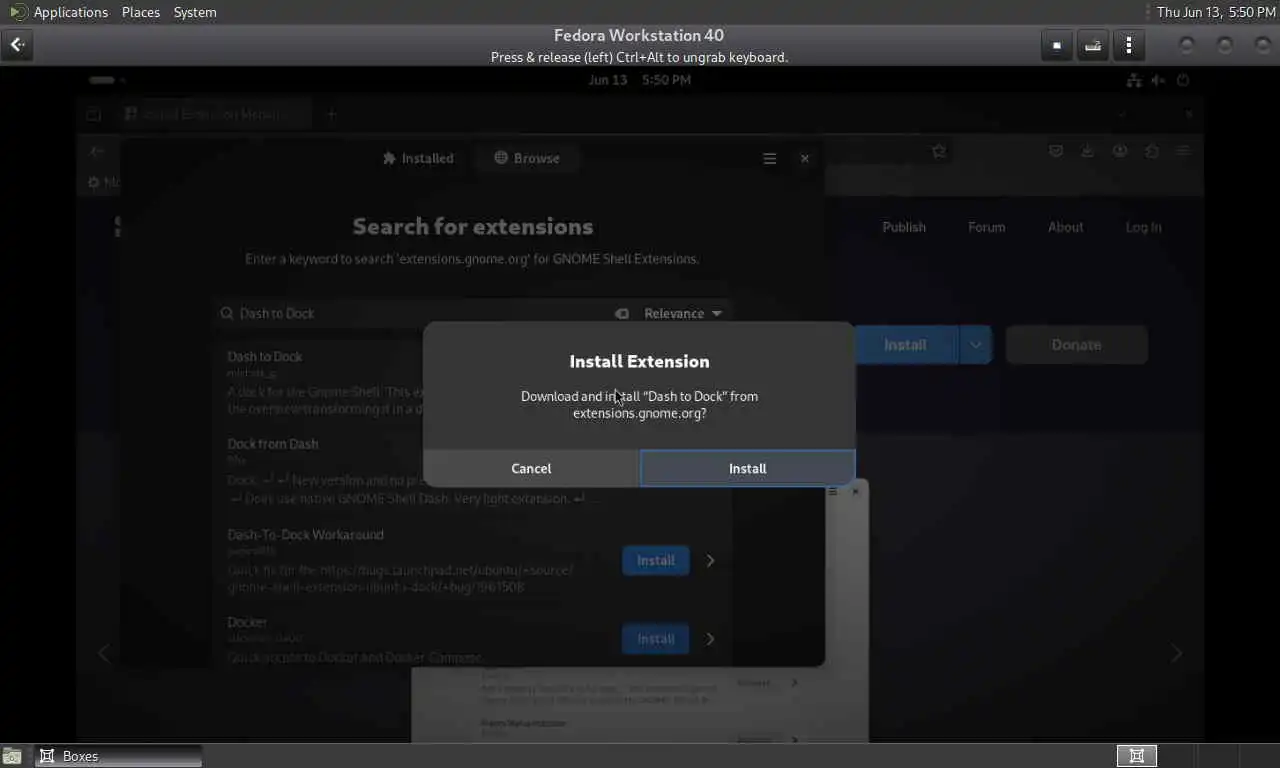The width and height of the screenshot is (1280, 768).
Task: Close the Extension Manager window
Action: point(805,158)
